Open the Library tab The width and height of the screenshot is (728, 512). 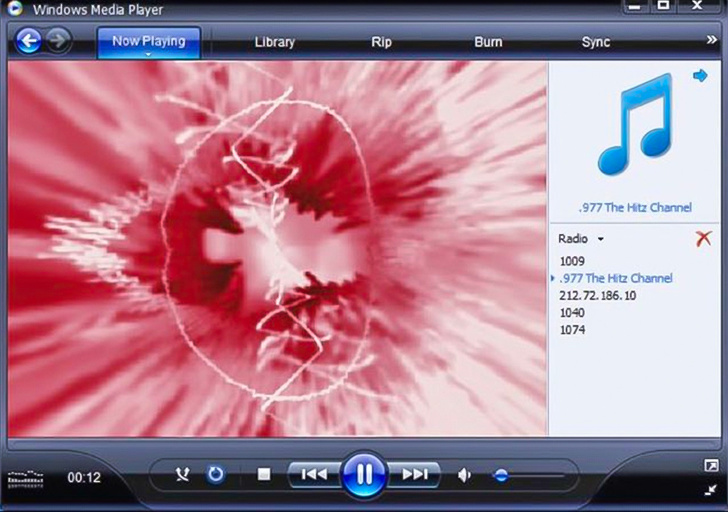(274, 42)
